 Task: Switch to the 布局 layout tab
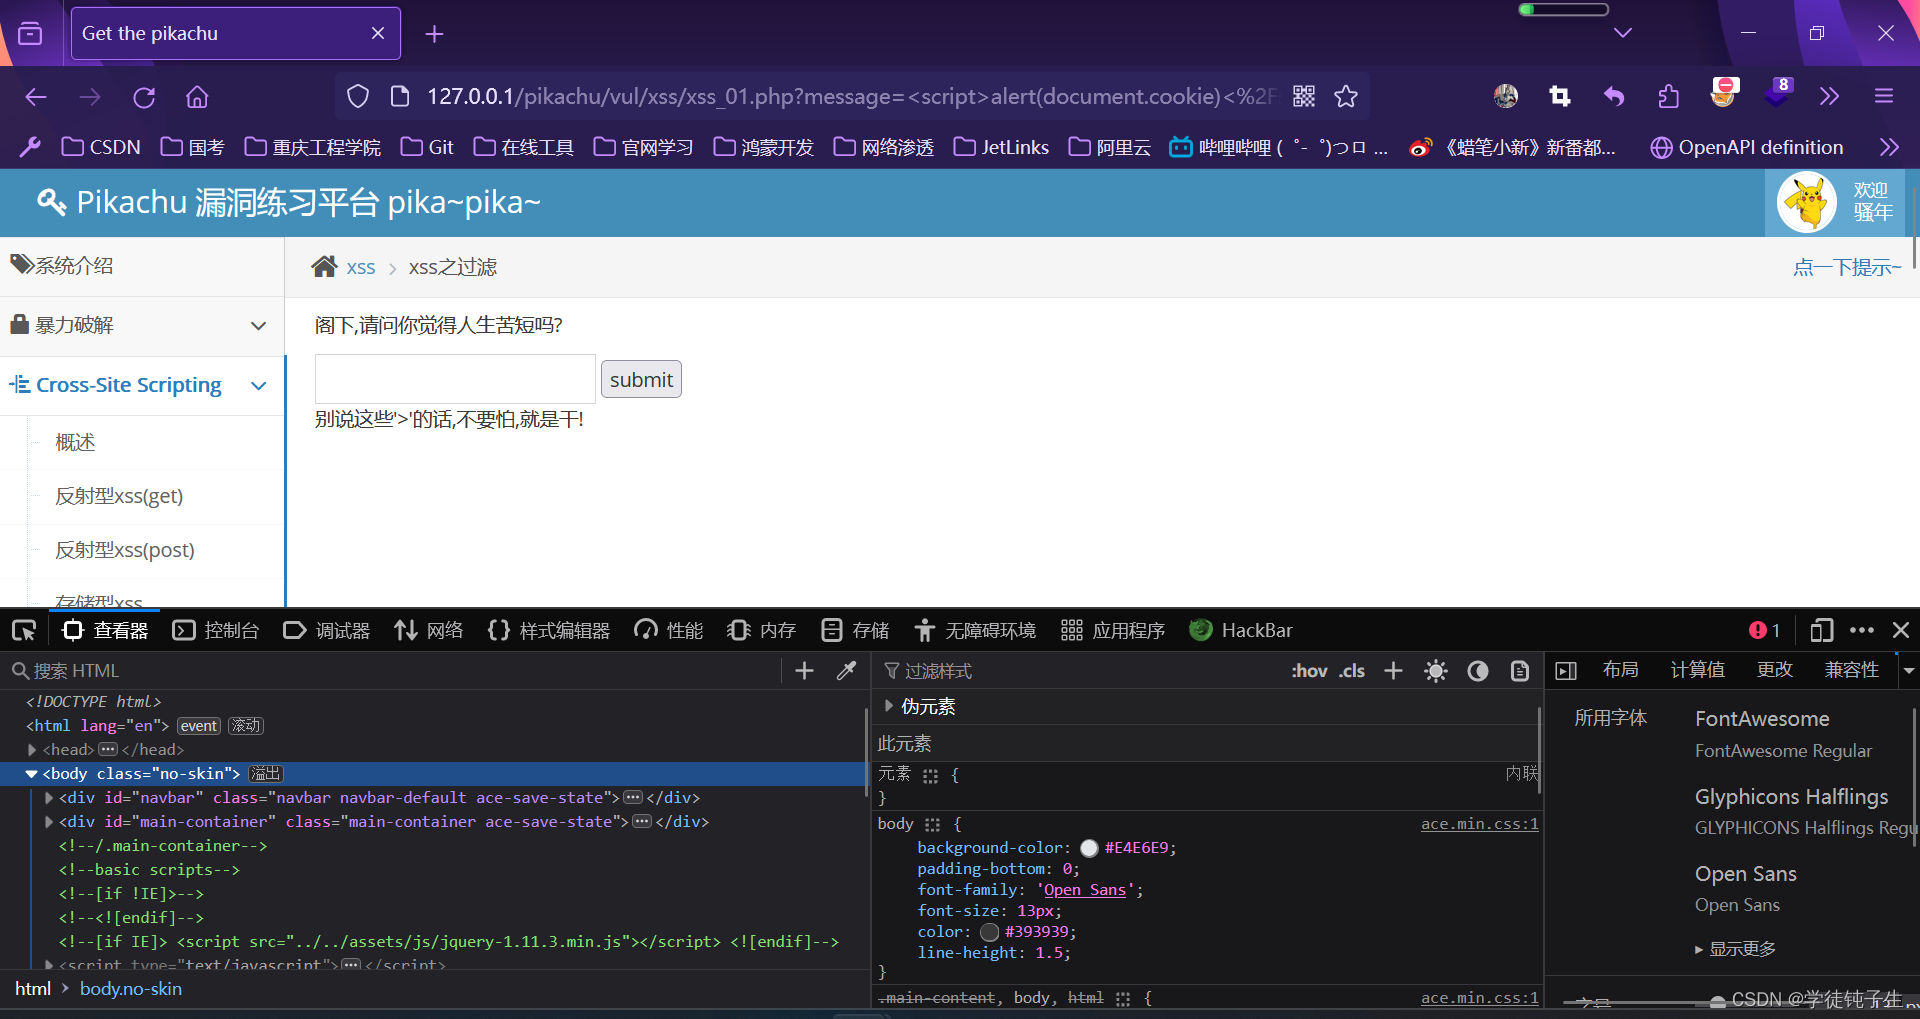[x=1620, y=670]
